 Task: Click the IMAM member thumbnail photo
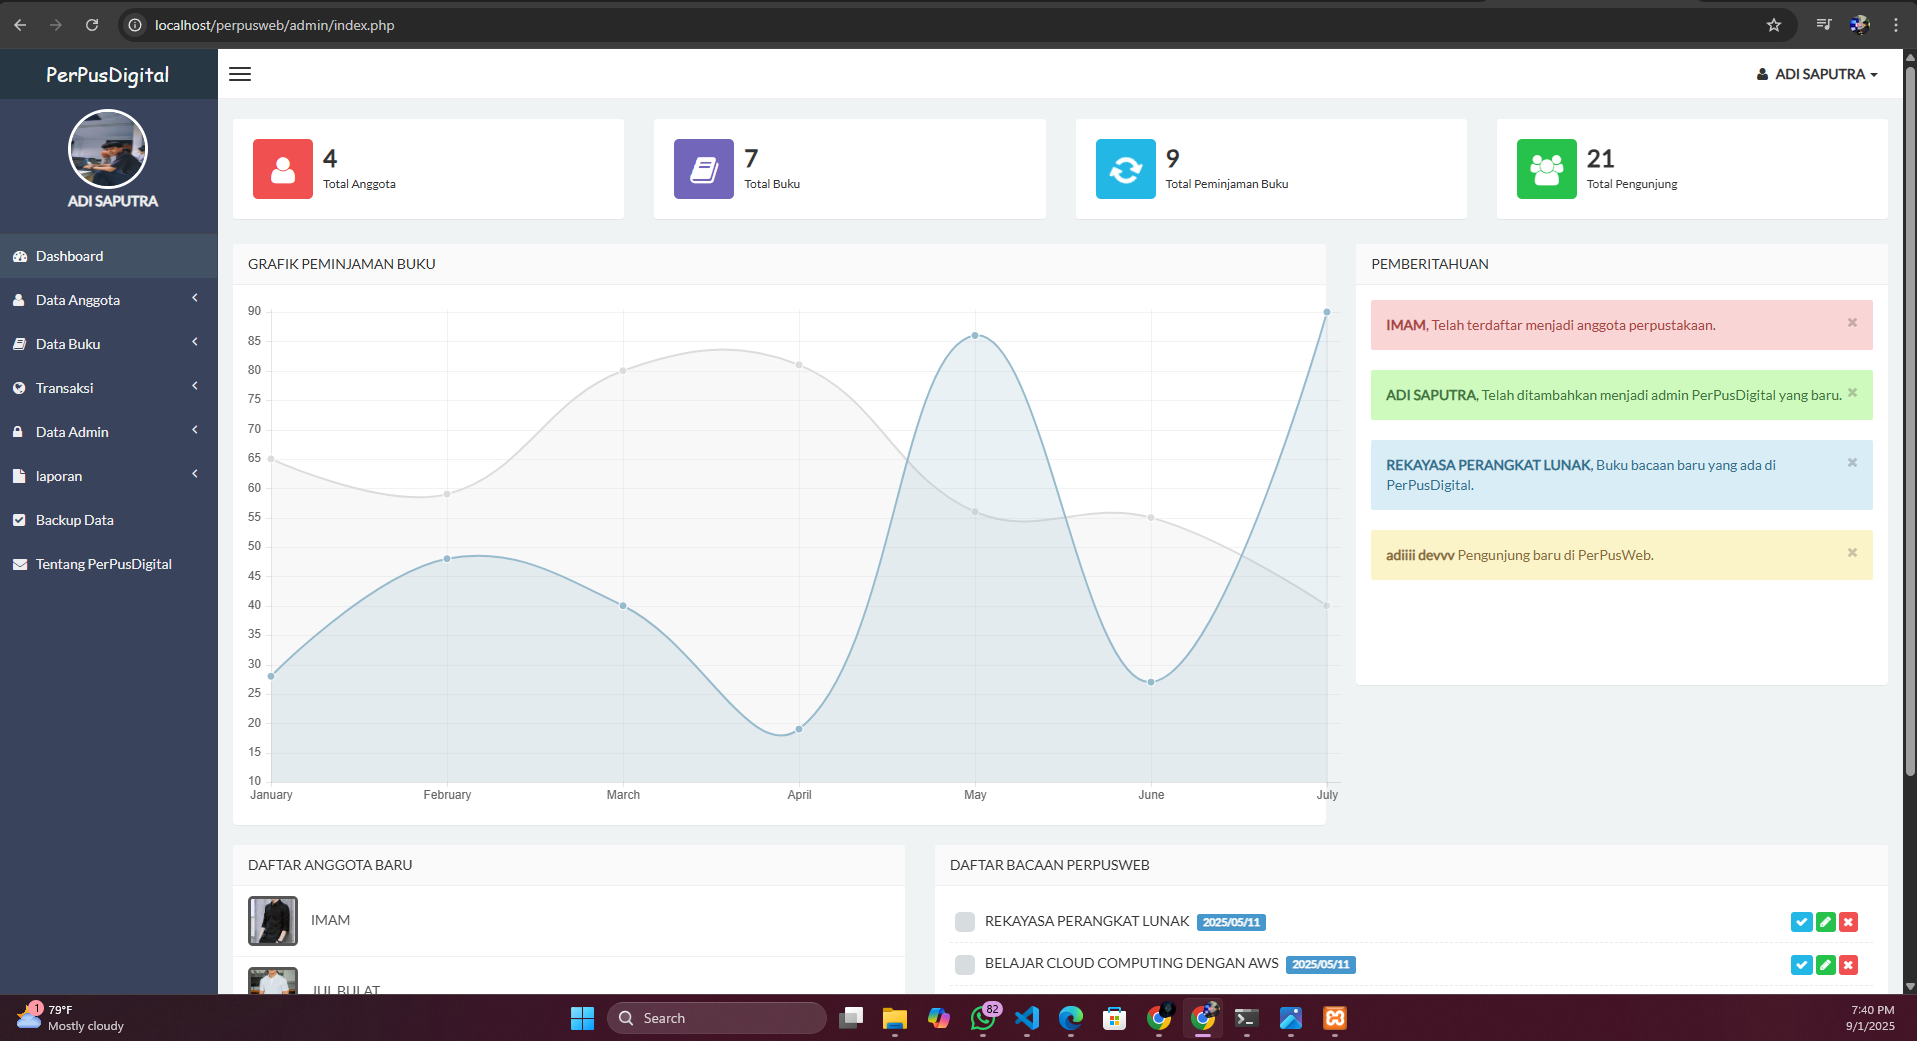[x=273, y=921]
